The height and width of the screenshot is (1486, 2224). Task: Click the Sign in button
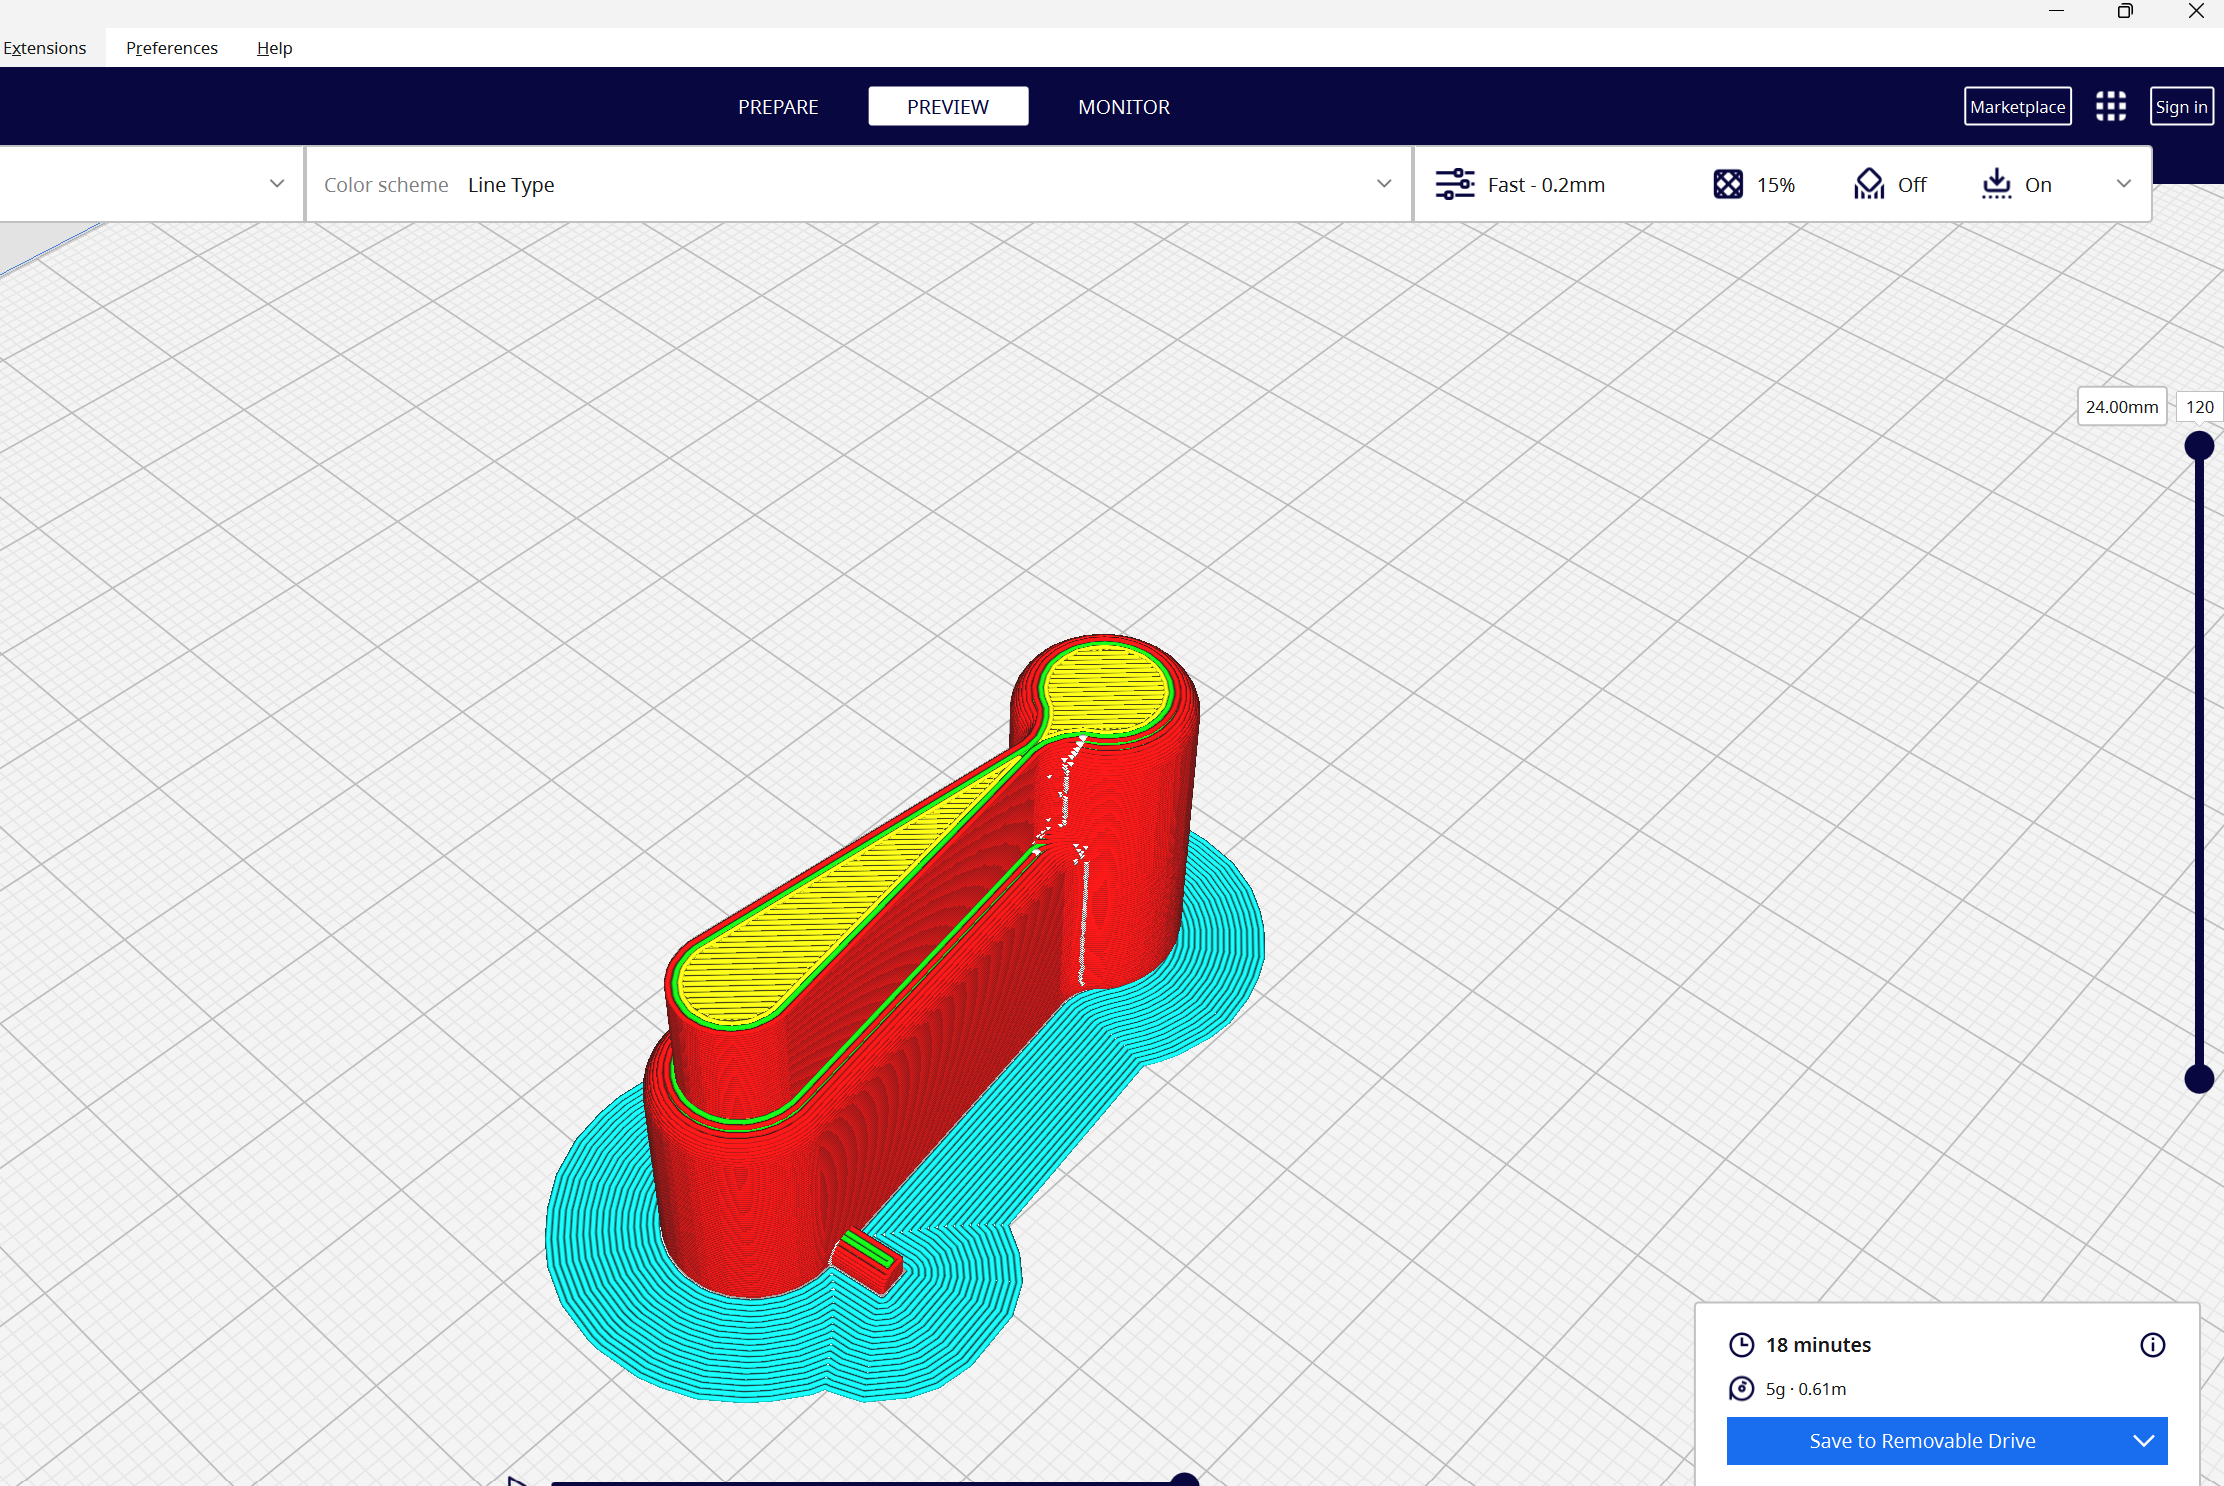coord(2181,107)
